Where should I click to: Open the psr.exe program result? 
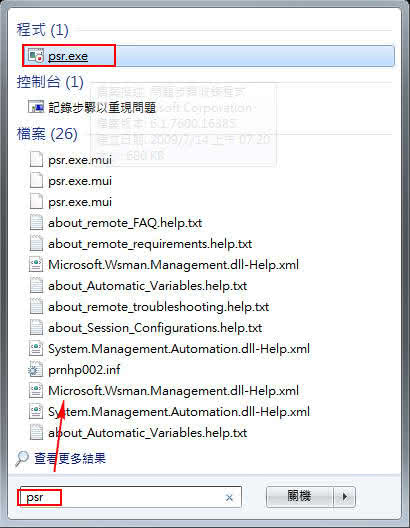[x=208, y=56]
